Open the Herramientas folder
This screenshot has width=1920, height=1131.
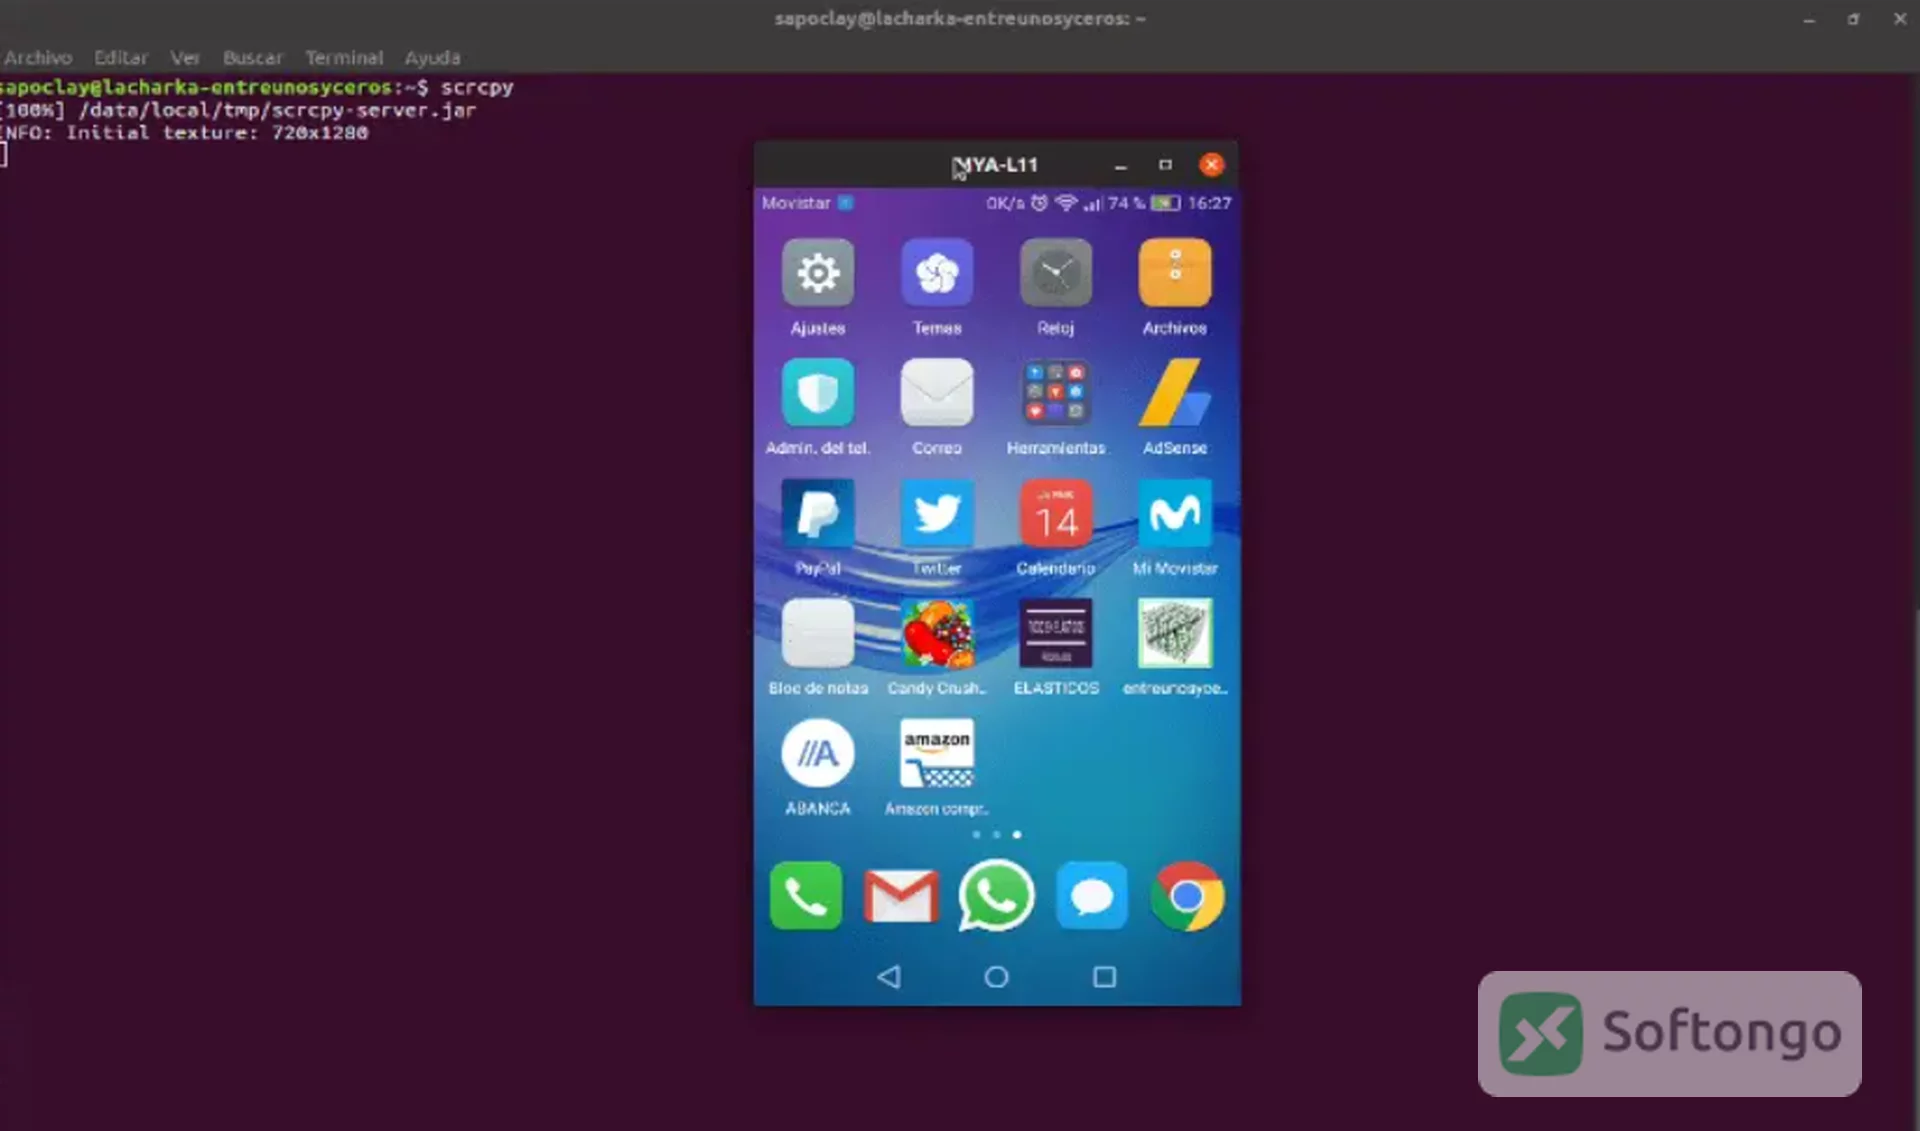(x=1056, y=393)
